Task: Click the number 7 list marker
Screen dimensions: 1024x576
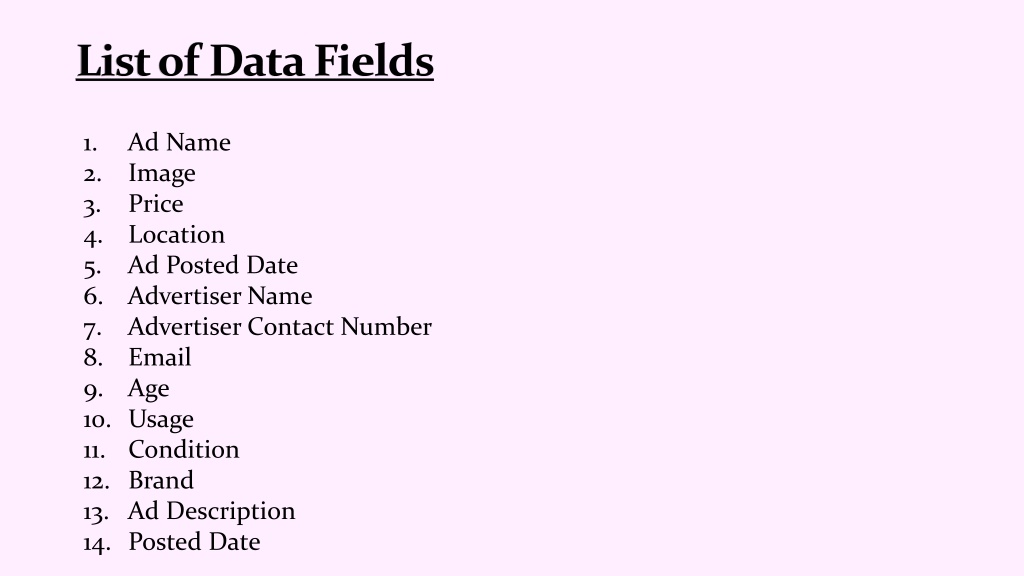Action: point(92,328)
